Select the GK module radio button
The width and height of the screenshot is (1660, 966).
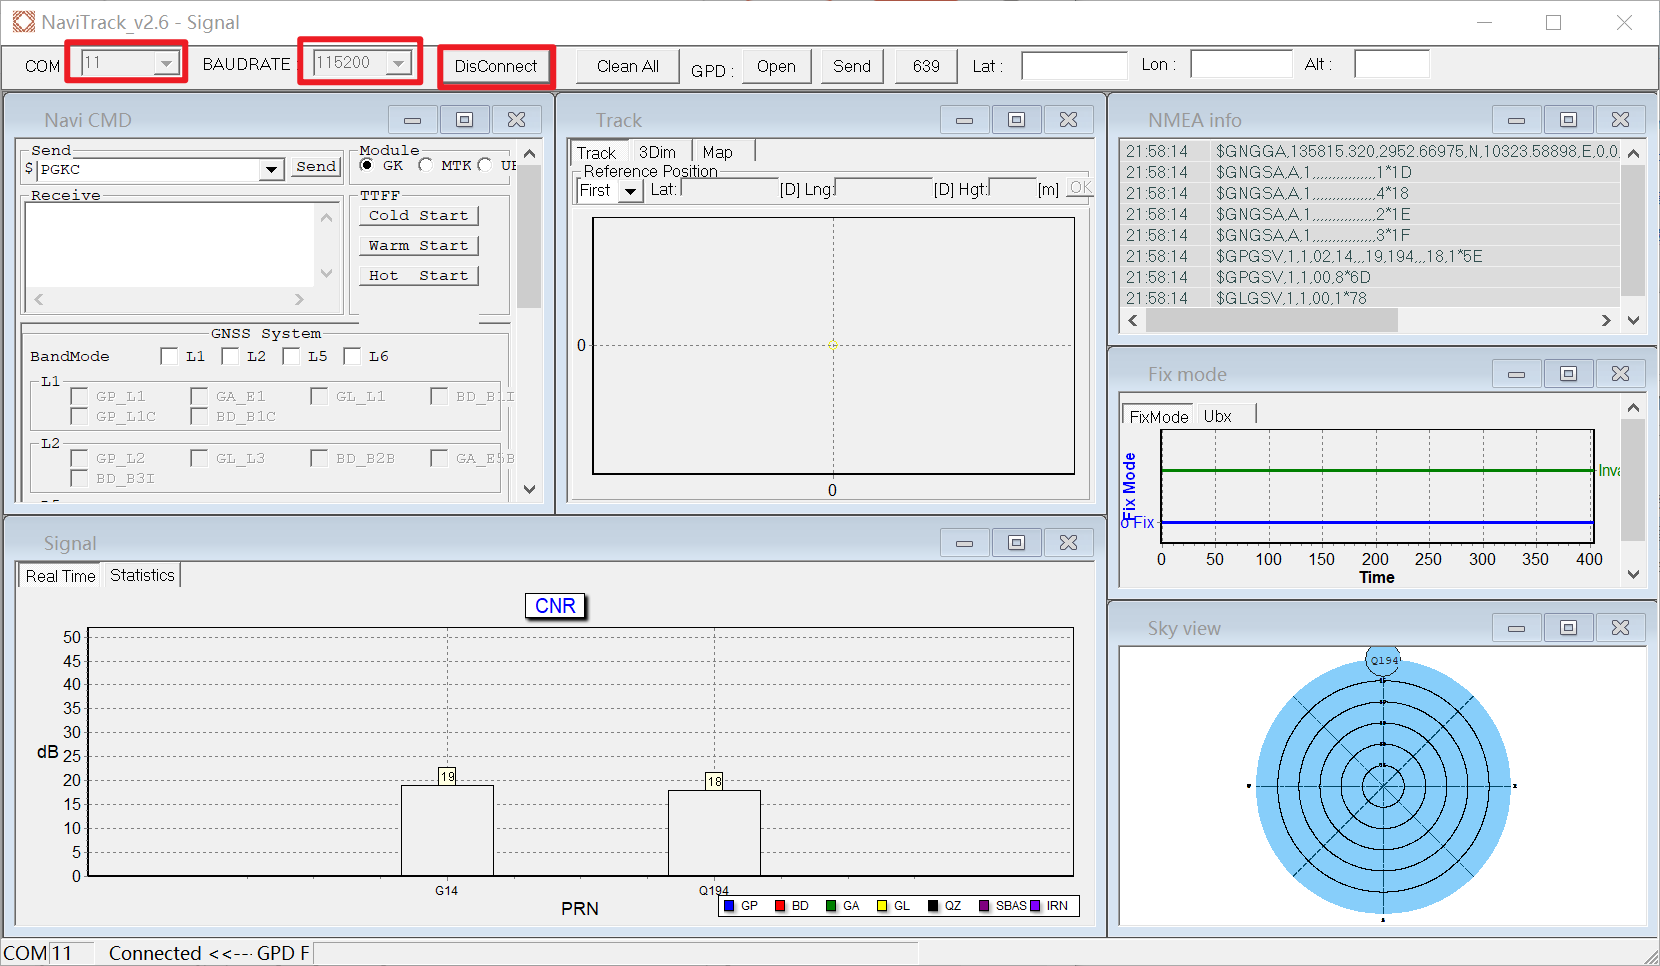367,165
